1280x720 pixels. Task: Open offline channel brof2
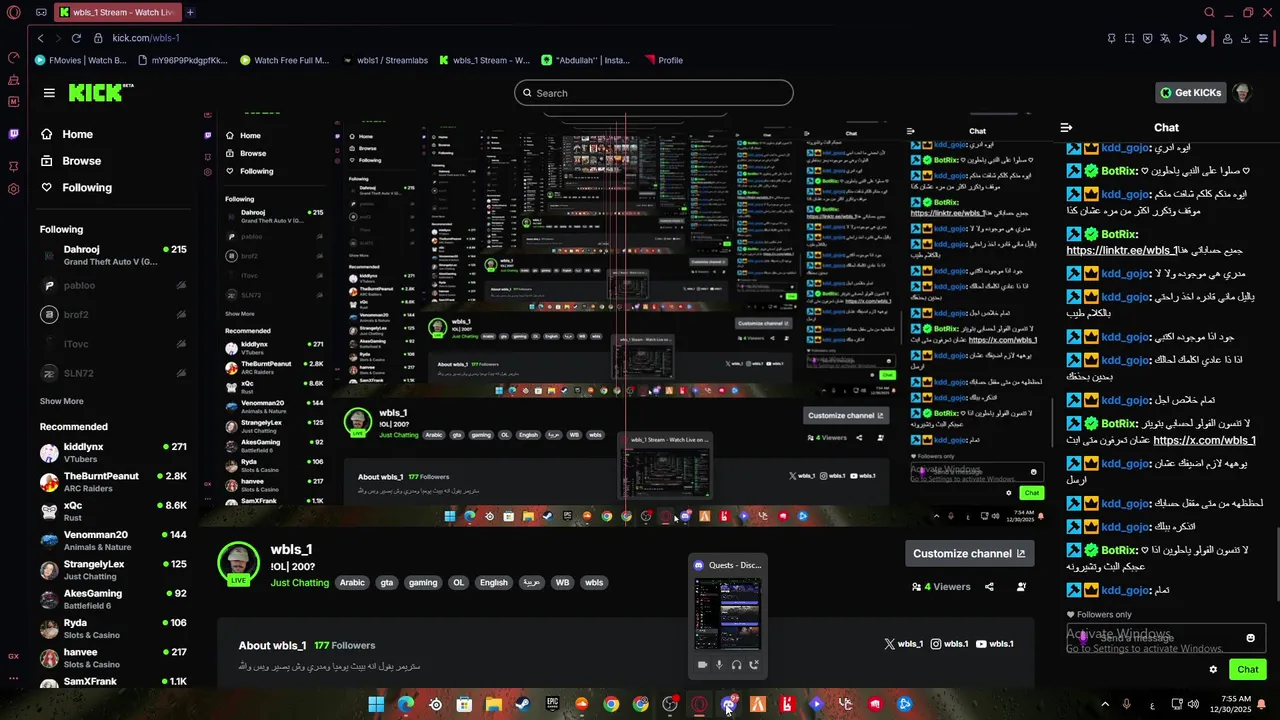click(113, 314)
